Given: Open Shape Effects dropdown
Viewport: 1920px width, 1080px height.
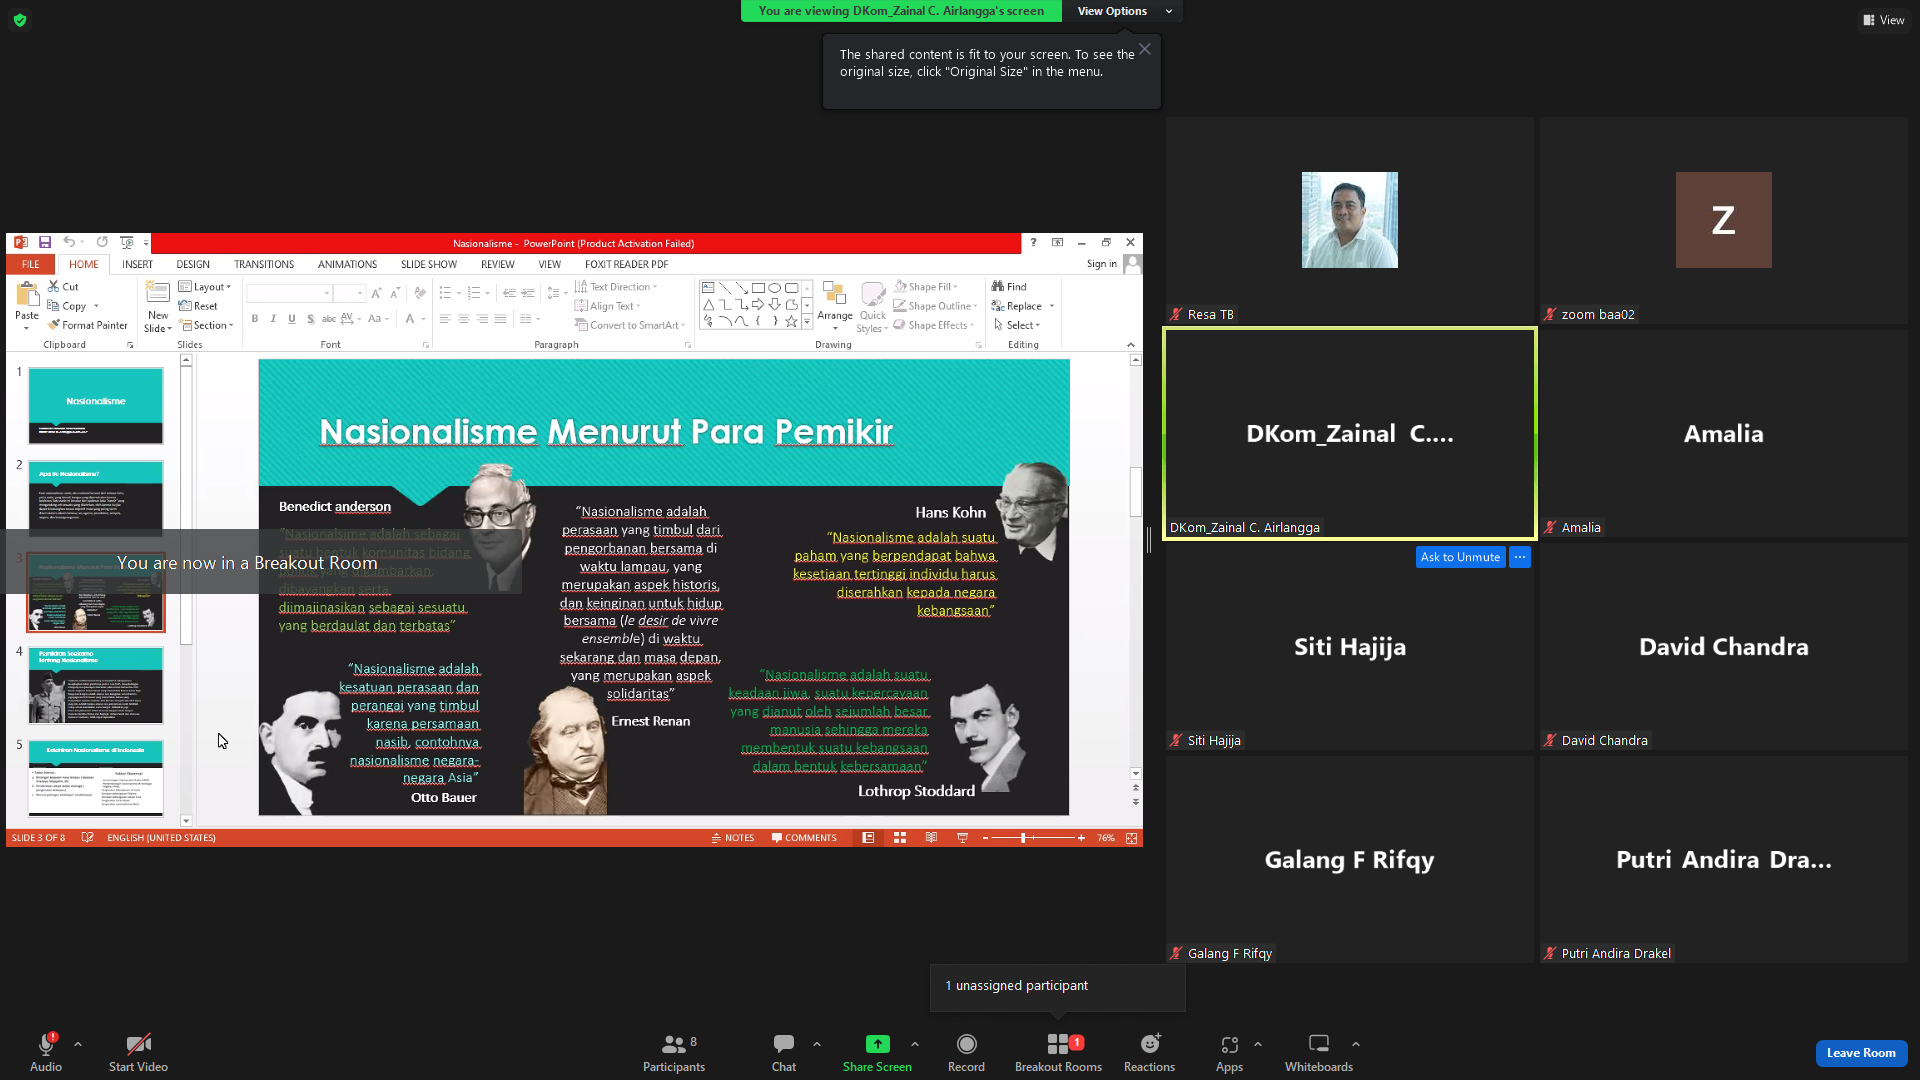Looking at the screenshot, I should click(934, 325).
